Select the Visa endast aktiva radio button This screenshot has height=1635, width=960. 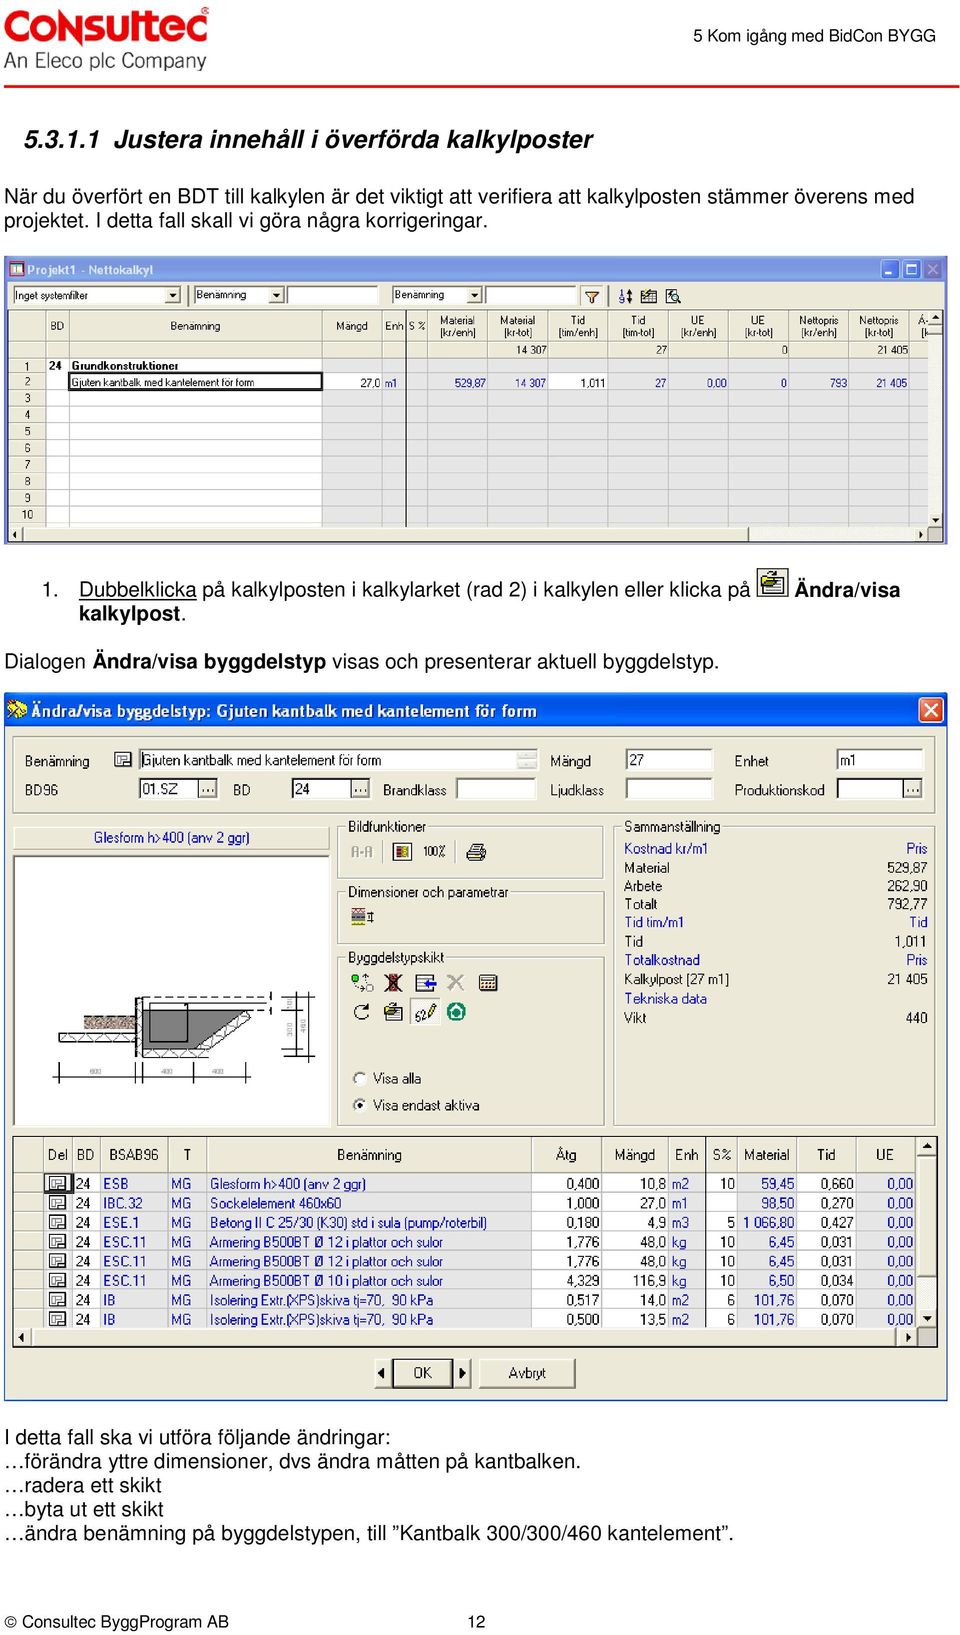360,1105
